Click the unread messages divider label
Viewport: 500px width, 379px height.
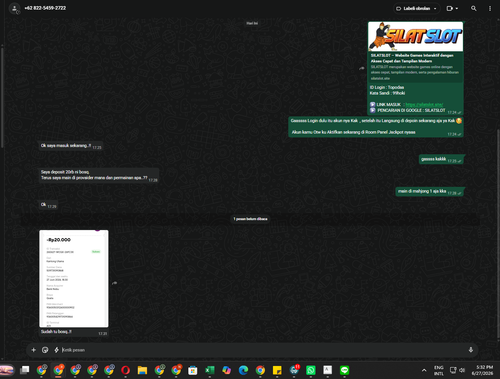250,219
